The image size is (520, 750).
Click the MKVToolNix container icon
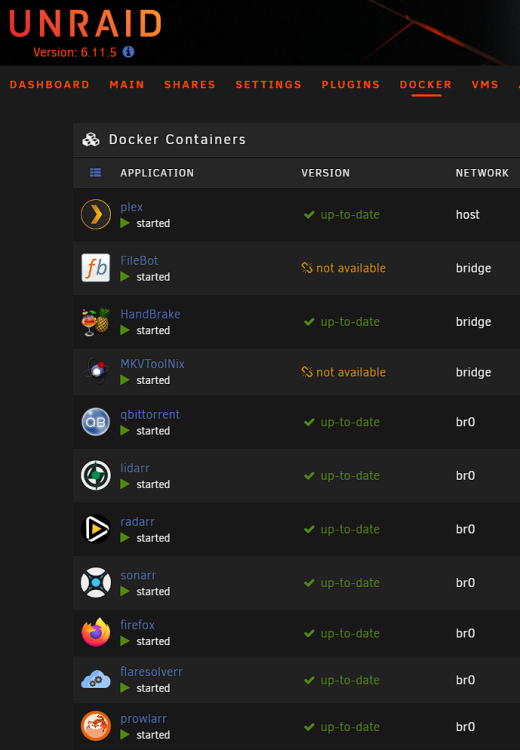(96, 371)
